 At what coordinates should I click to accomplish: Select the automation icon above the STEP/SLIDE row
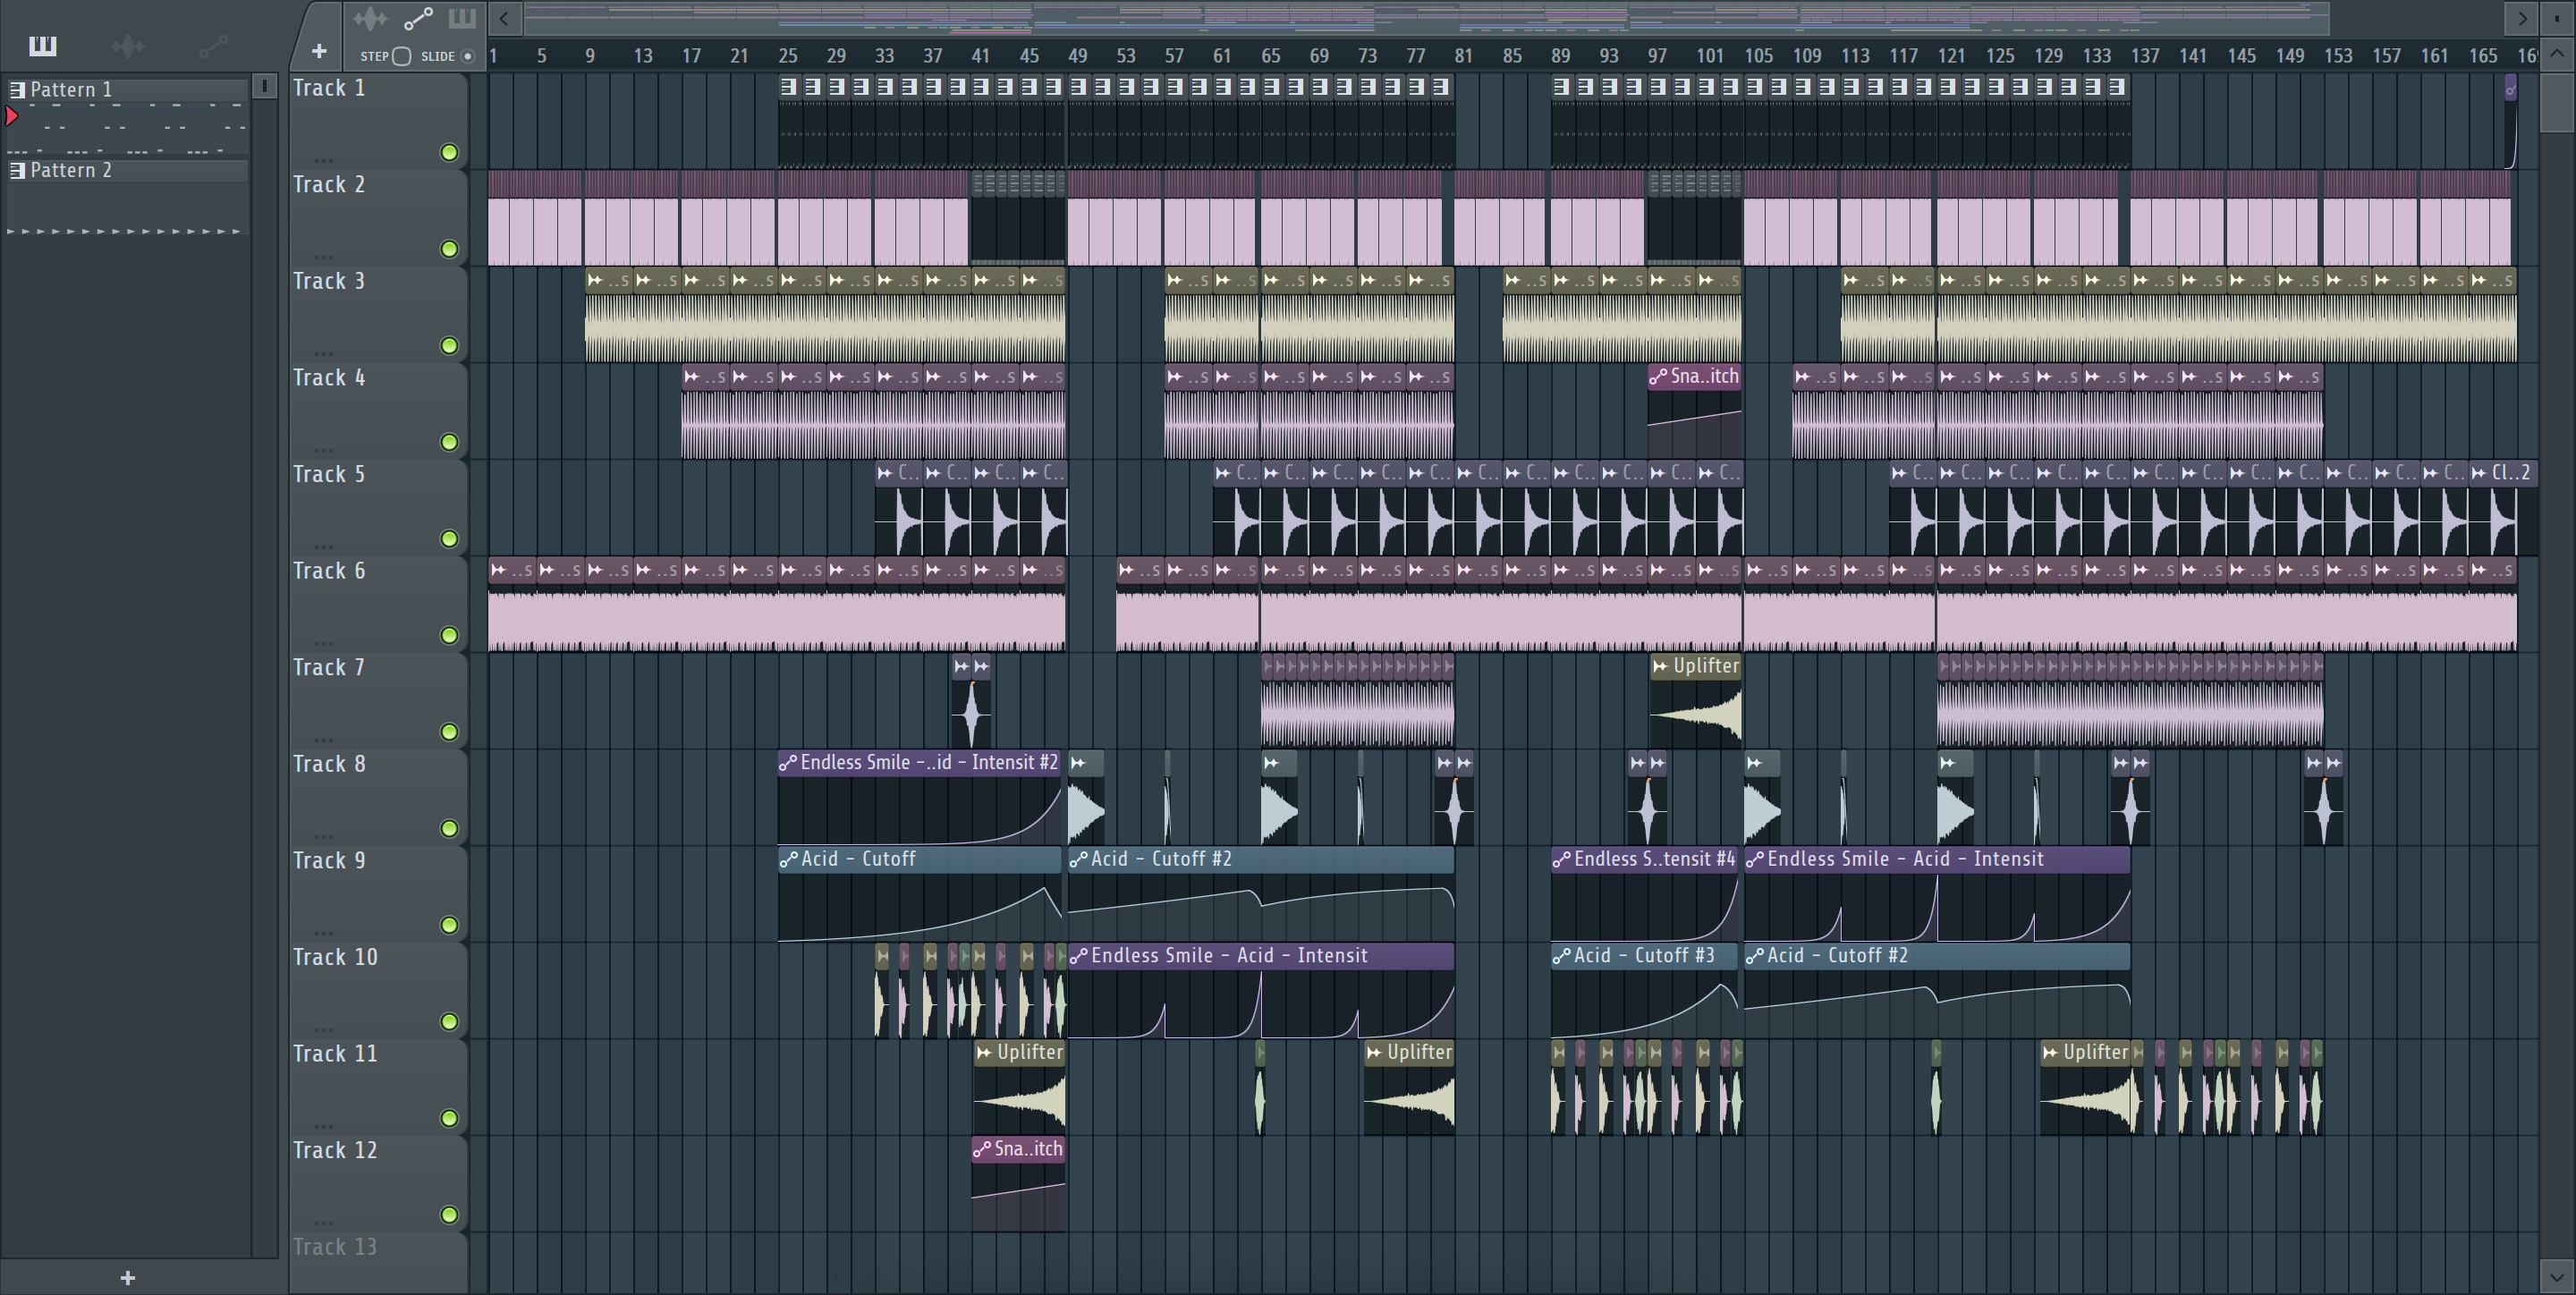coord(418,18)
